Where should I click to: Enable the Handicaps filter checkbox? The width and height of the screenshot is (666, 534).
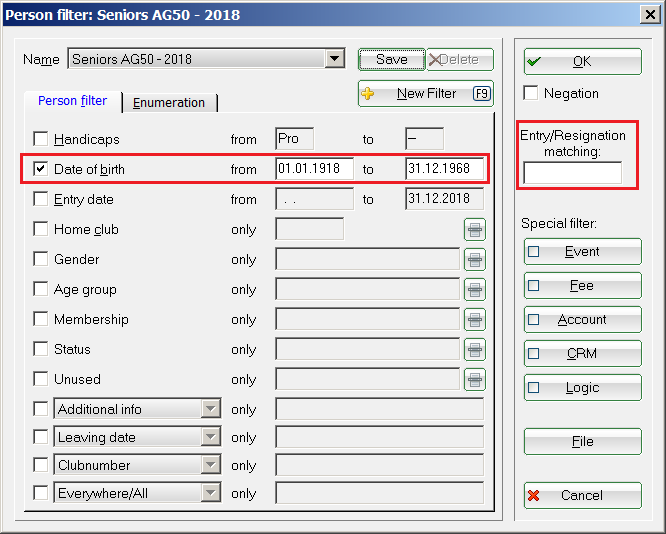(41, 140)
